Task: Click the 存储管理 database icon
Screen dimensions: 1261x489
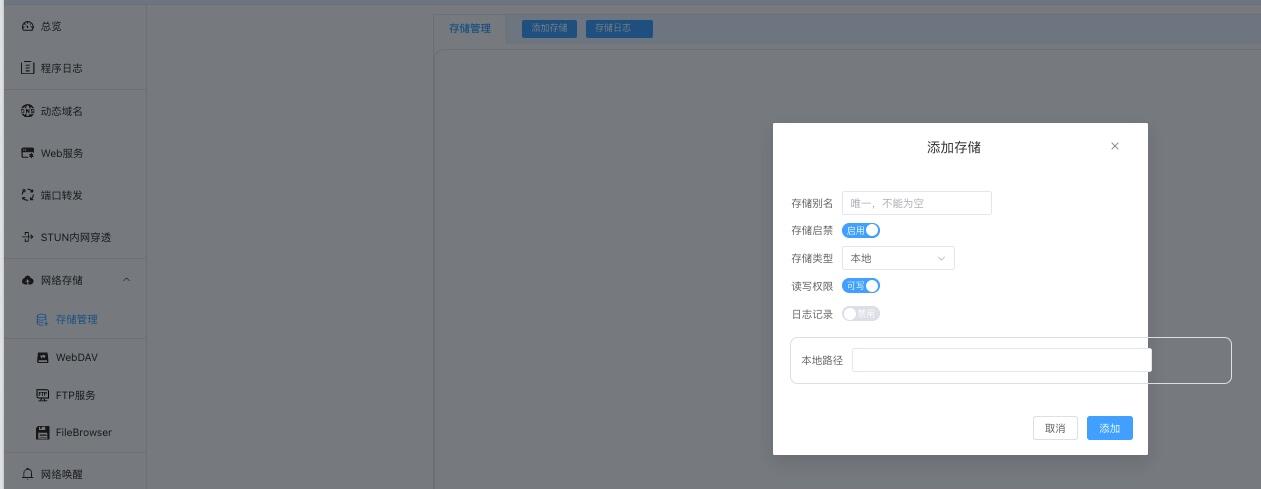Action: 42,319
